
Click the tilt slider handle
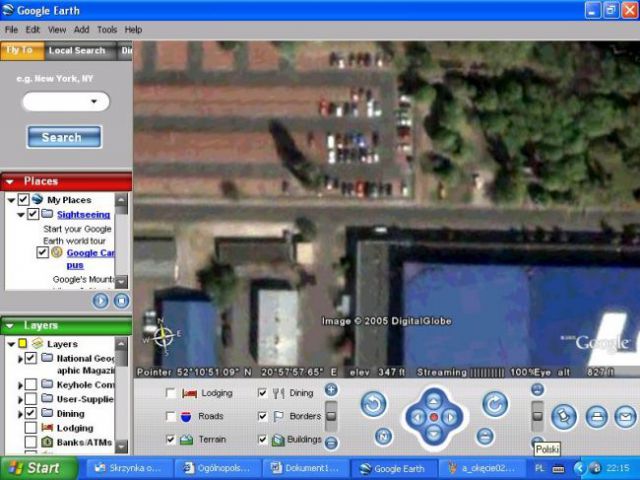pos(538,416)
